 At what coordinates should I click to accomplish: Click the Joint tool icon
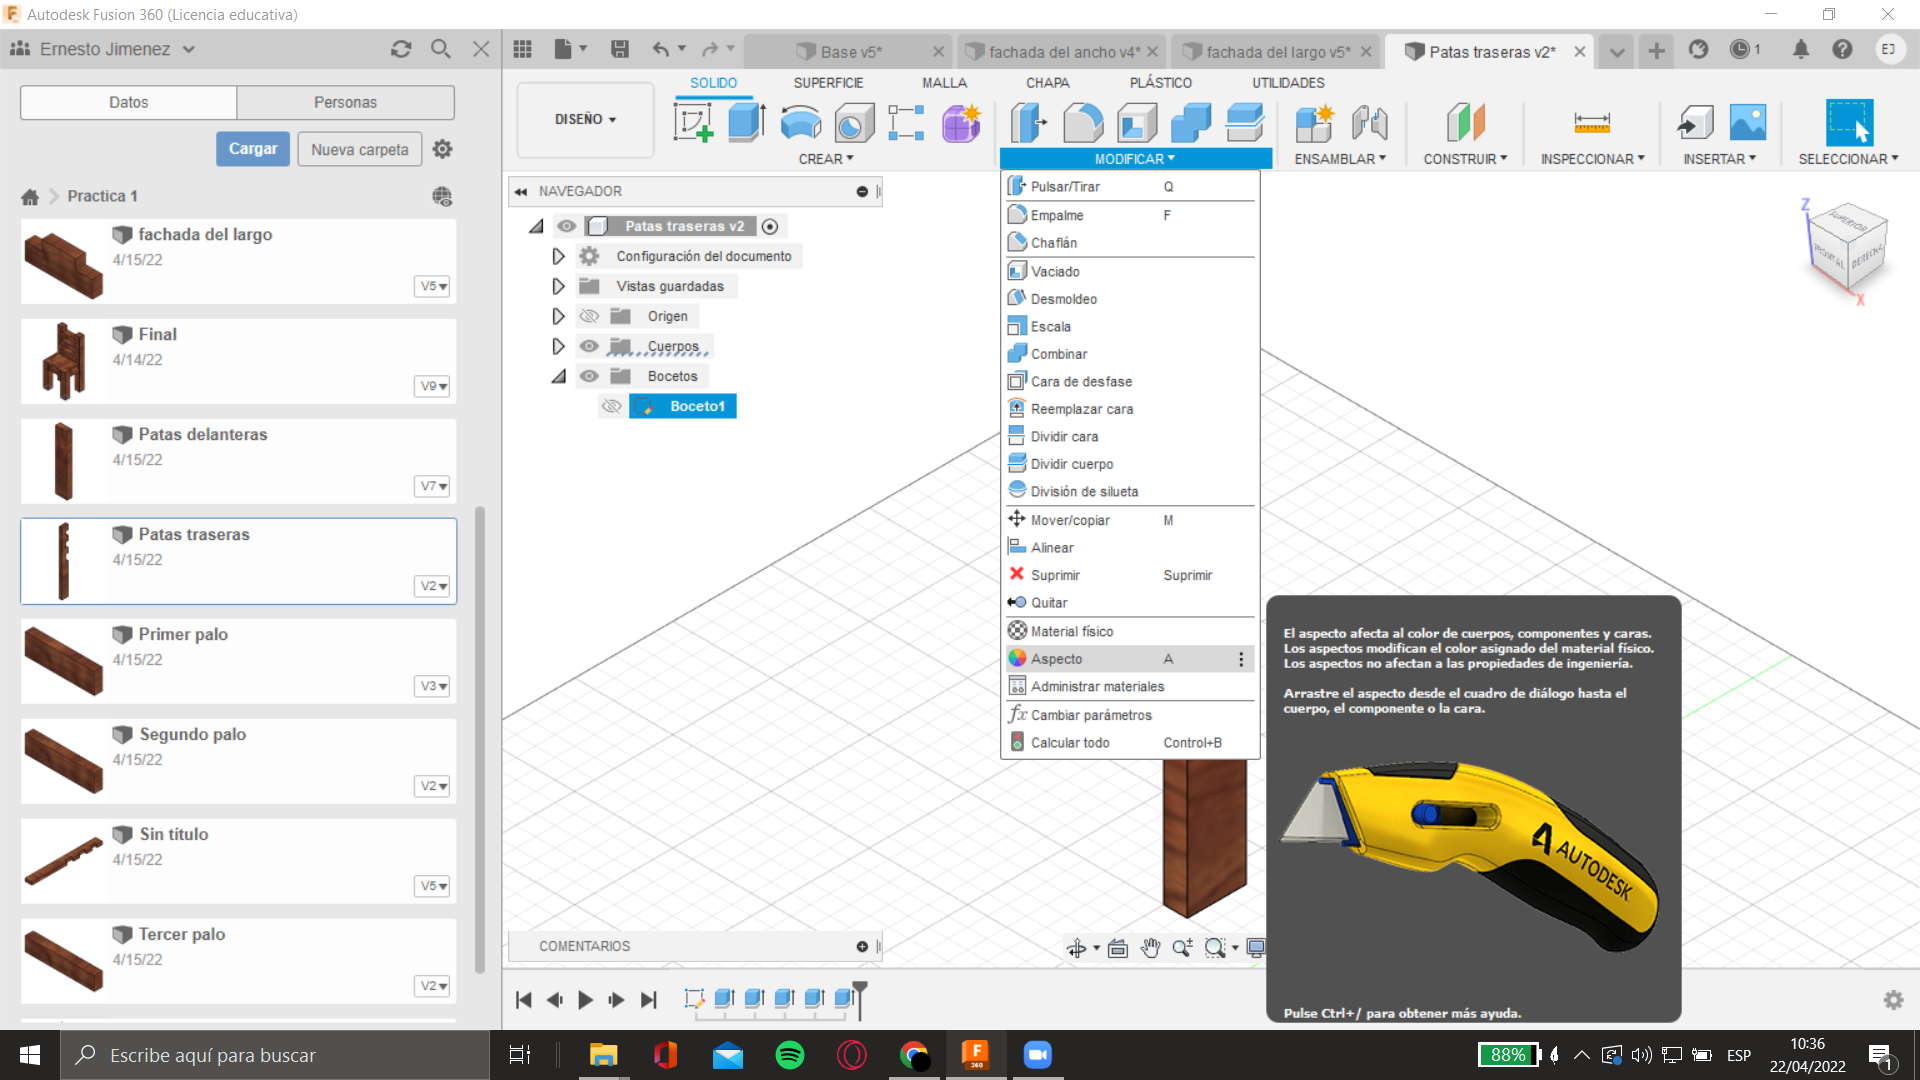point(1369,123)
